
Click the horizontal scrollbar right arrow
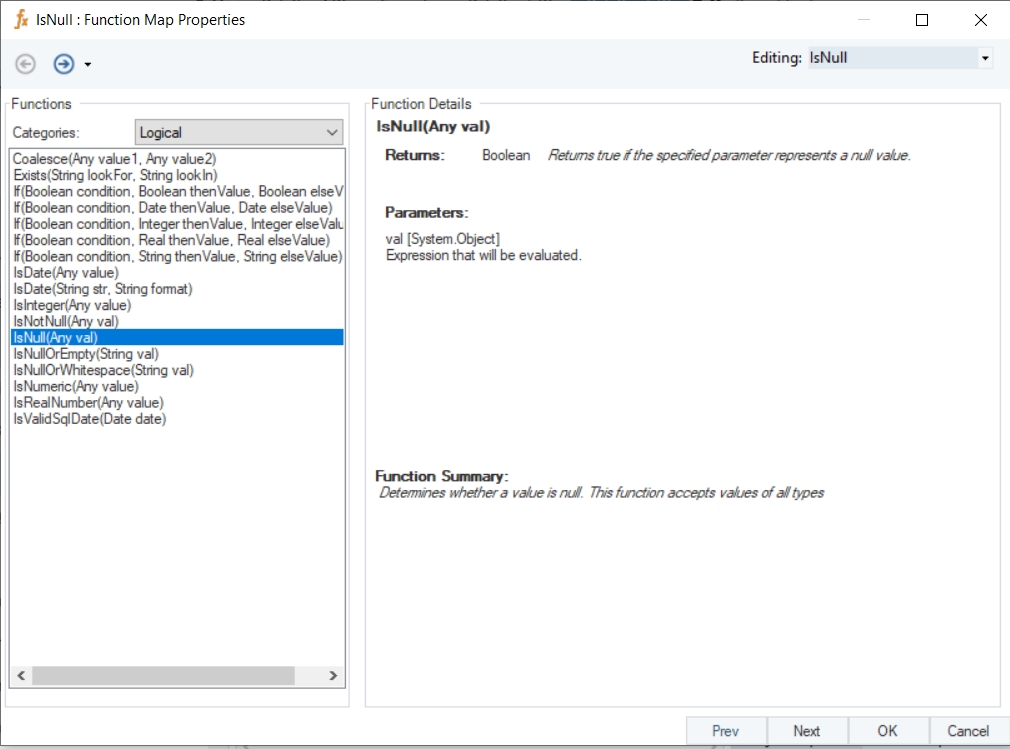pyautogui.click(x=334, y=677)
